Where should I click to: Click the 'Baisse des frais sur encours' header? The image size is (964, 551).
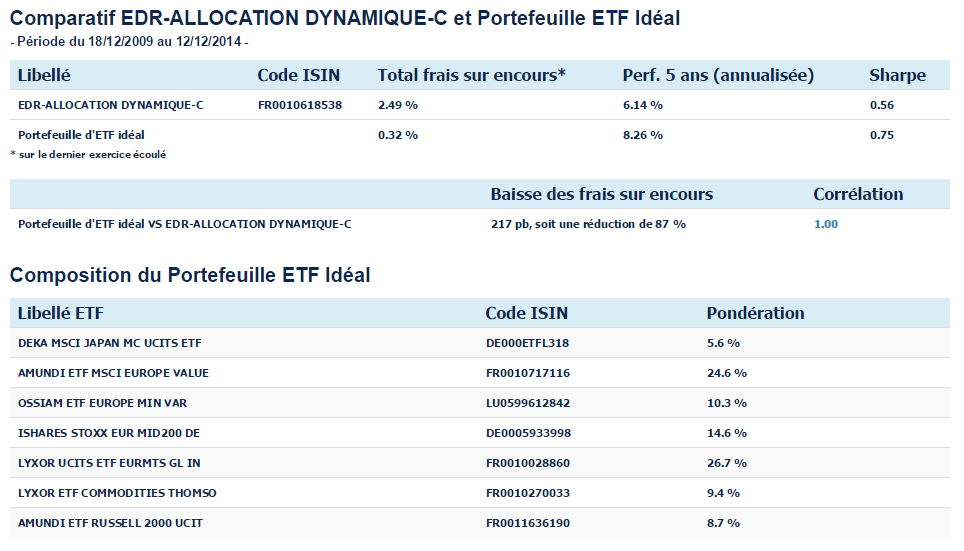pyautogui.click(x=601, y=194)
